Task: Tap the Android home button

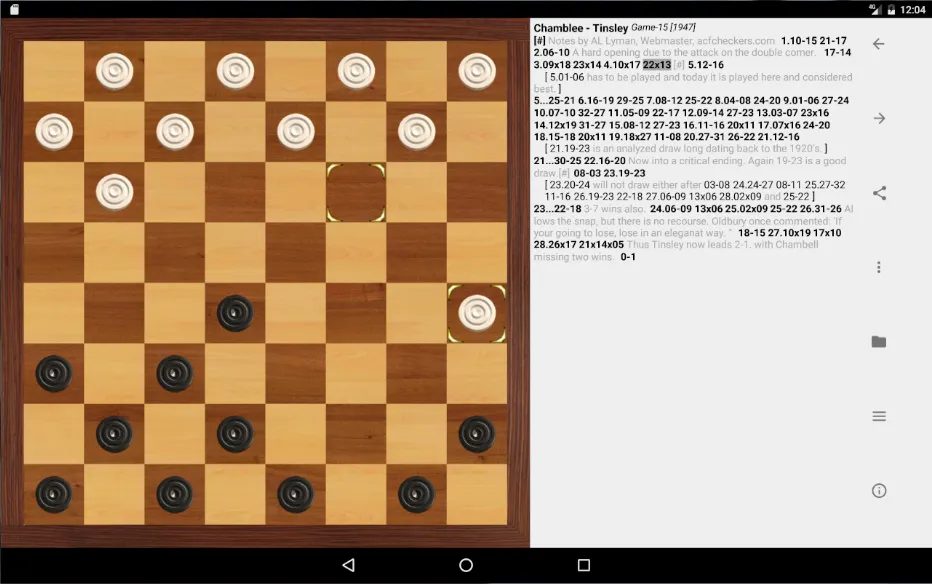Action: point(466,565)
